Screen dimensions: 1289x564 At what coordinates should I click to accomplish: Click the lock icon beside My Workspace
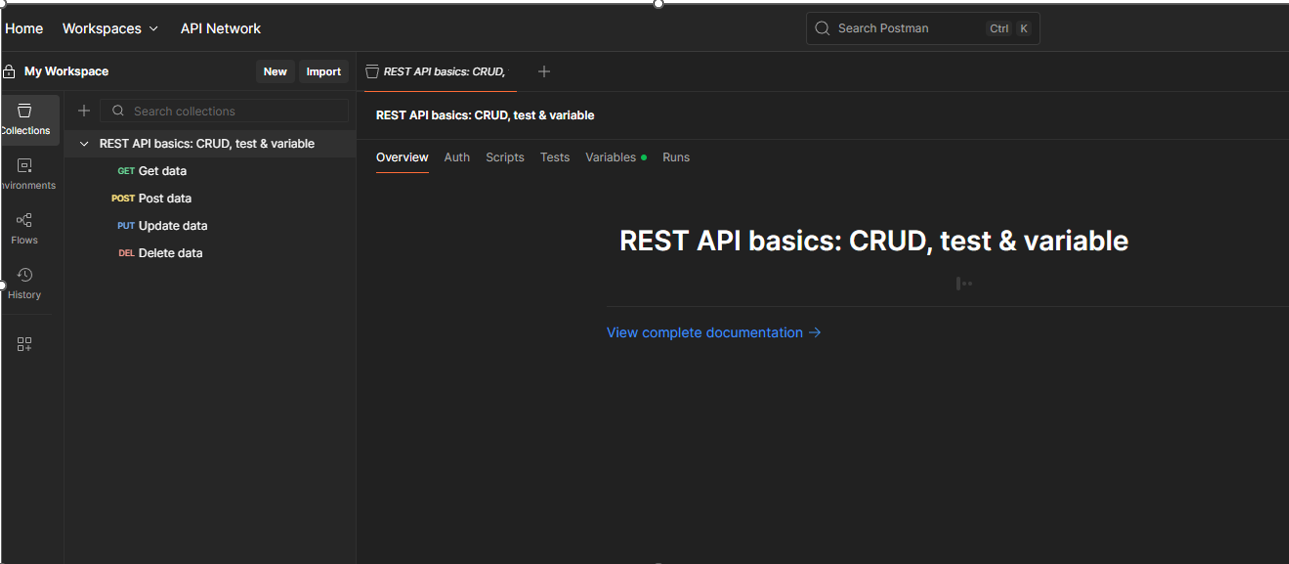pos(10,72)
